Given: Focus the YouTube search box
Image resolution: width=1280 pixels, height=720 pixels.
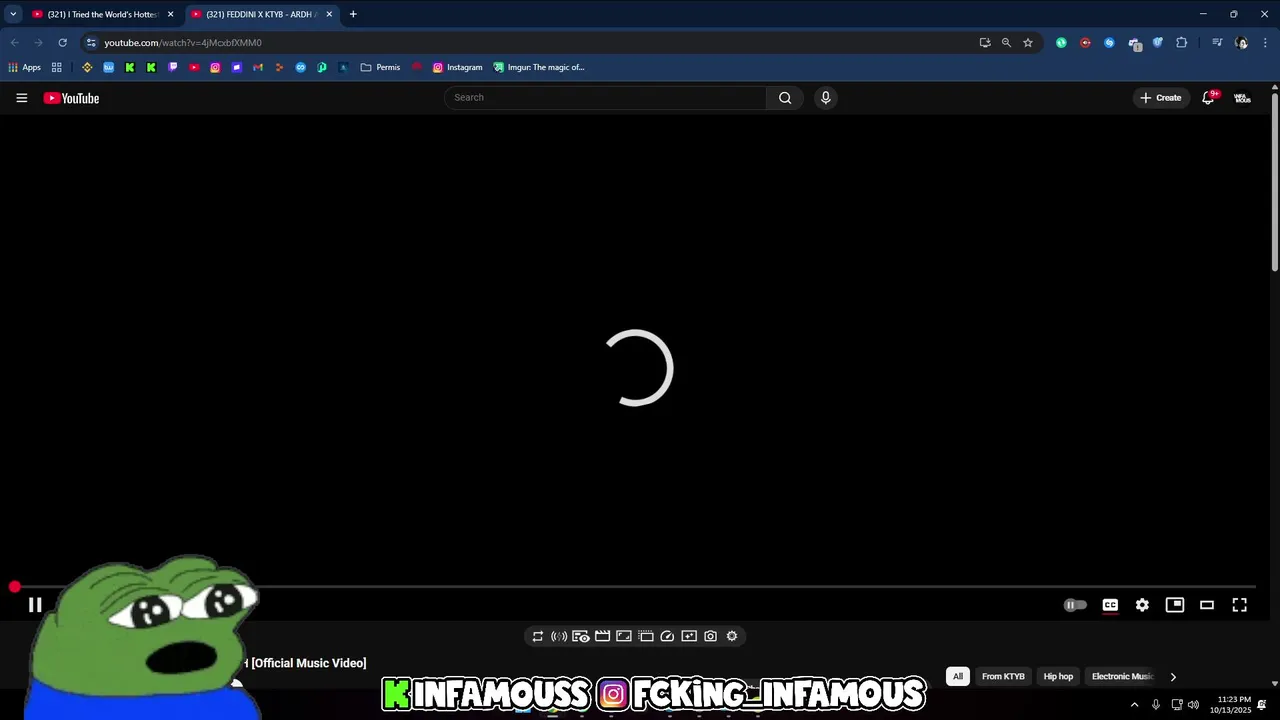Looking at the screenshot, I should (605, 97).
